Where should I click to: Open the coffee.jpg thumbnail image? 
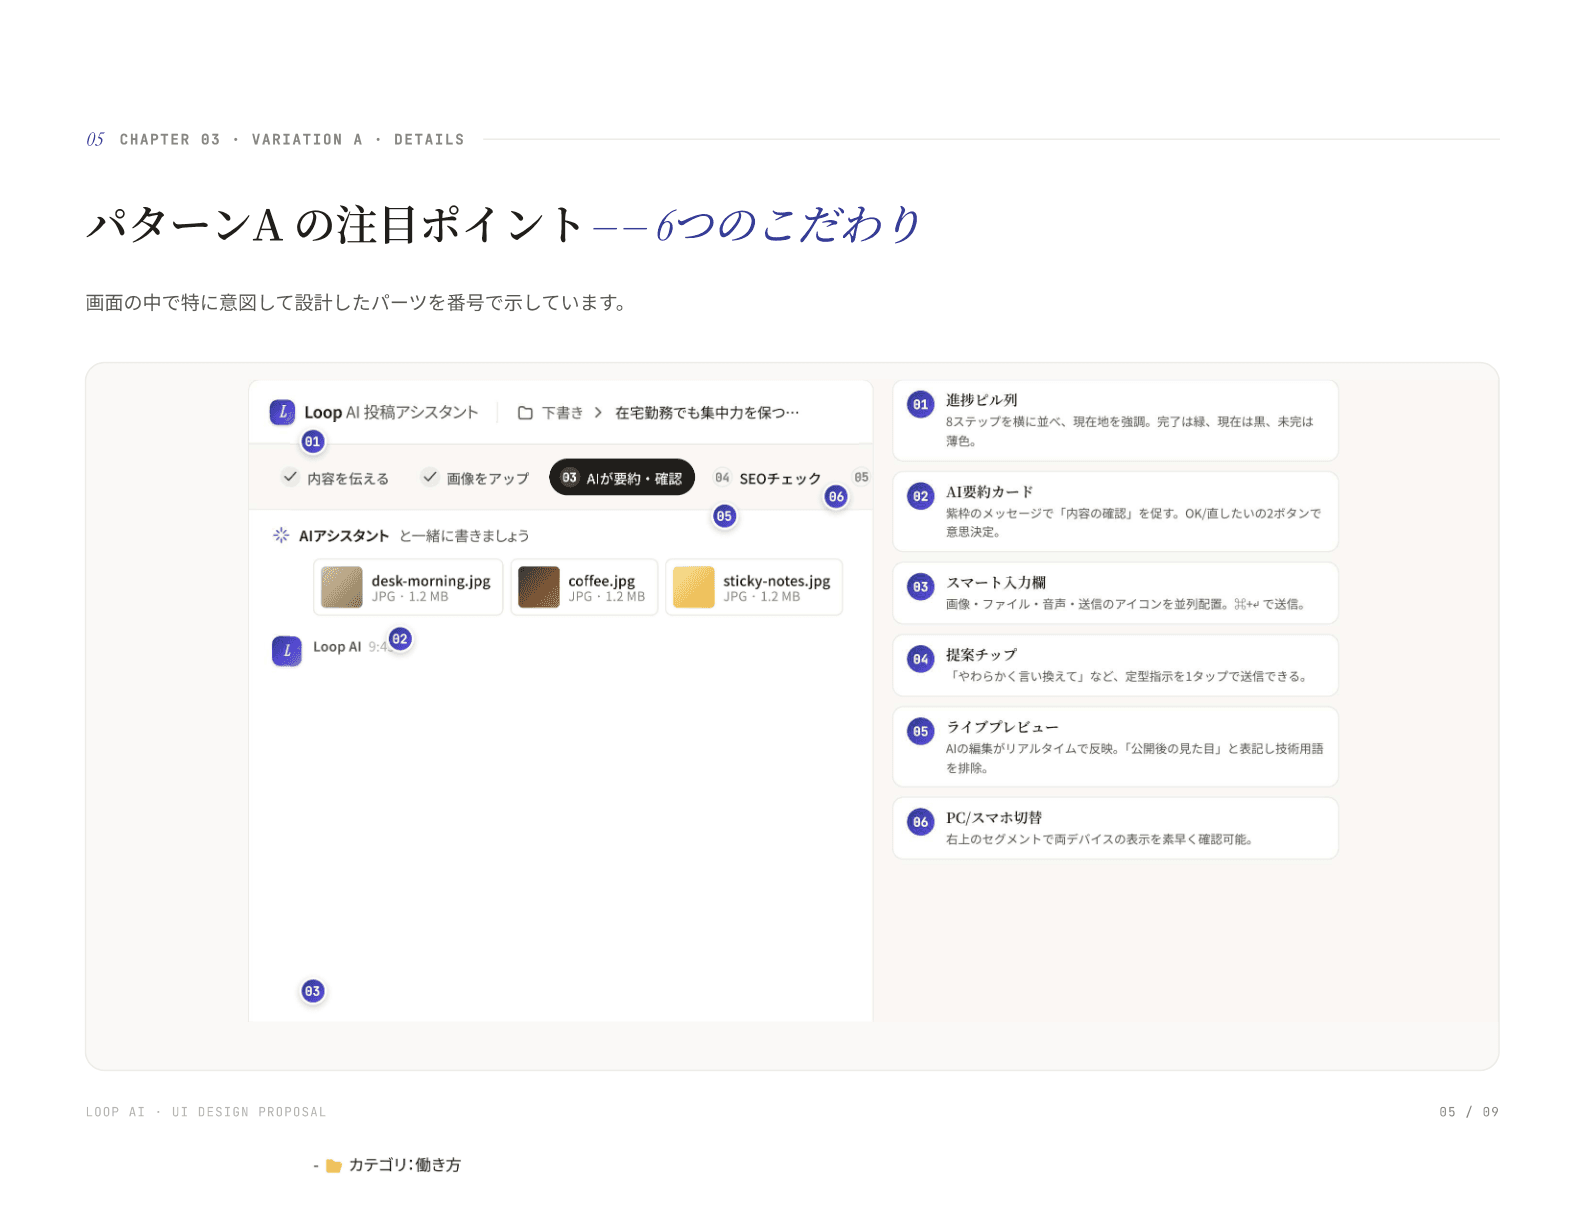coord(539,587)
